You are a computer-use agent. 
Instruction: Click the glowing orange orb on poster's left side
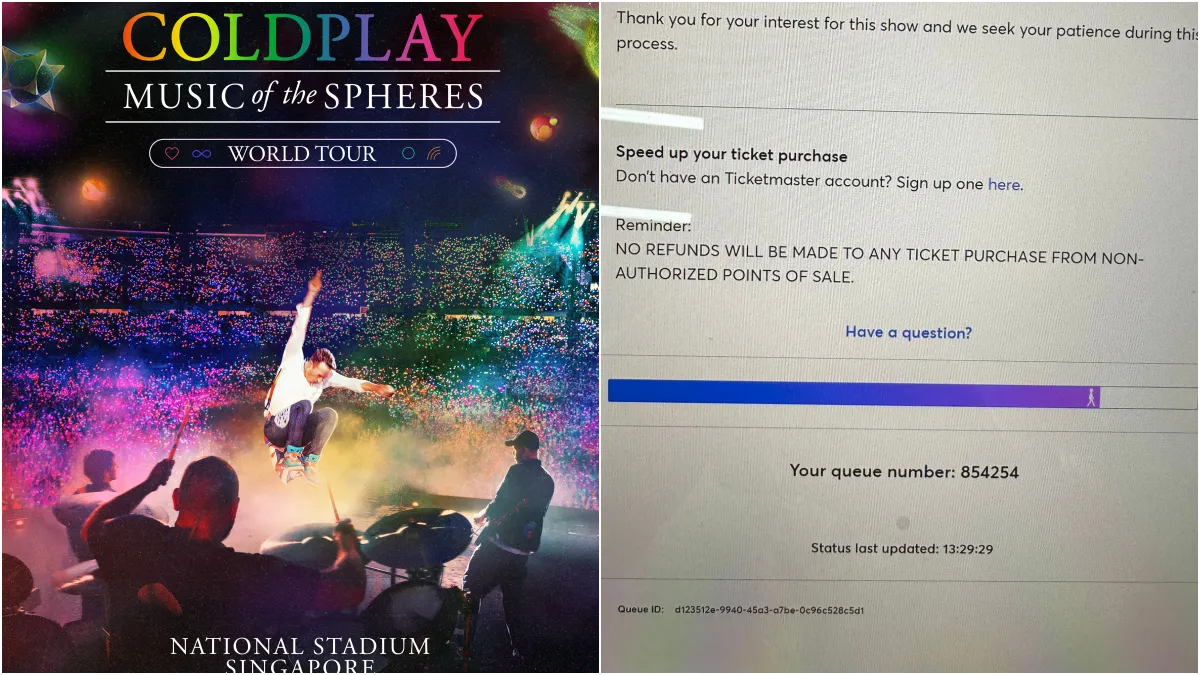tap(93, 189)
